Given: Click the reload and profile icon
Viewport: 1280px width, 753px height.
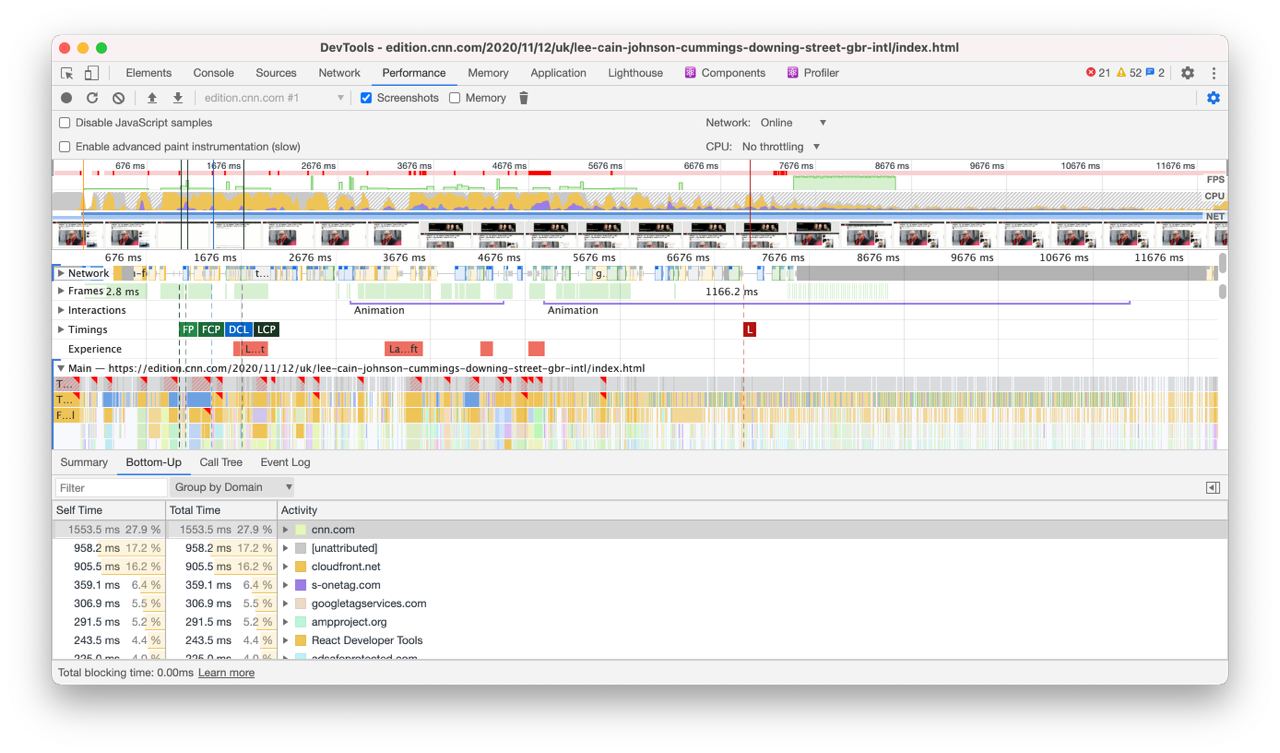Looking at the screenshot, I should [x=92, y=98].
